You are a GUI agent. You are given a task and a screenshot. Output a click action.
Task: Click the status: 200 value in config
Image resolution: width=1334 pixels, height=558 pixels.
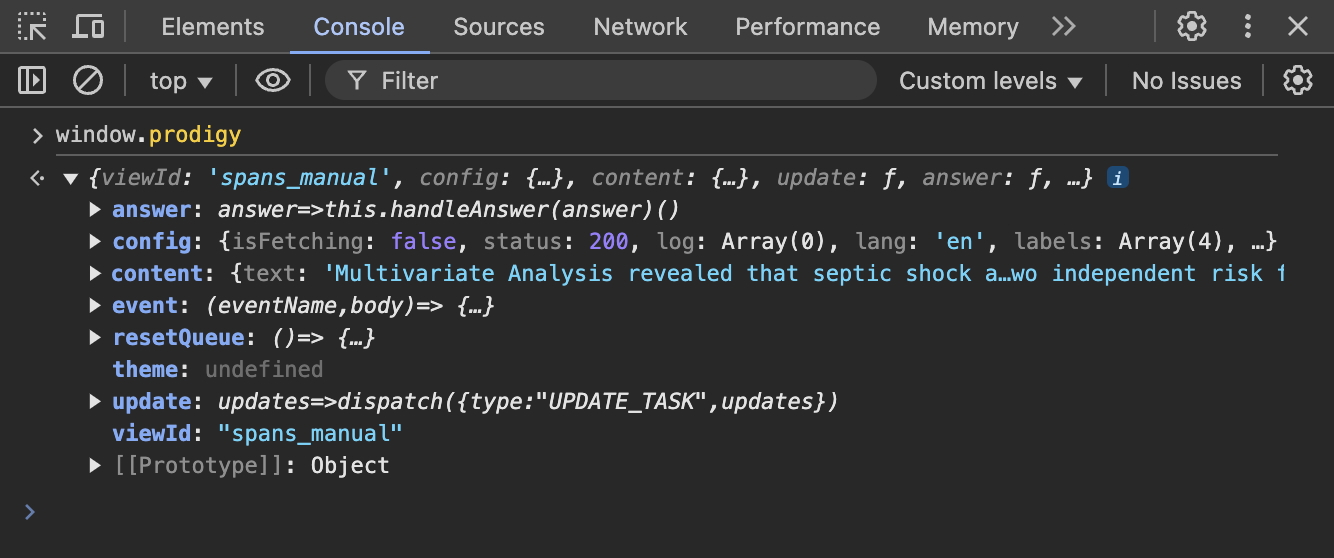click(x=556, y=242)
